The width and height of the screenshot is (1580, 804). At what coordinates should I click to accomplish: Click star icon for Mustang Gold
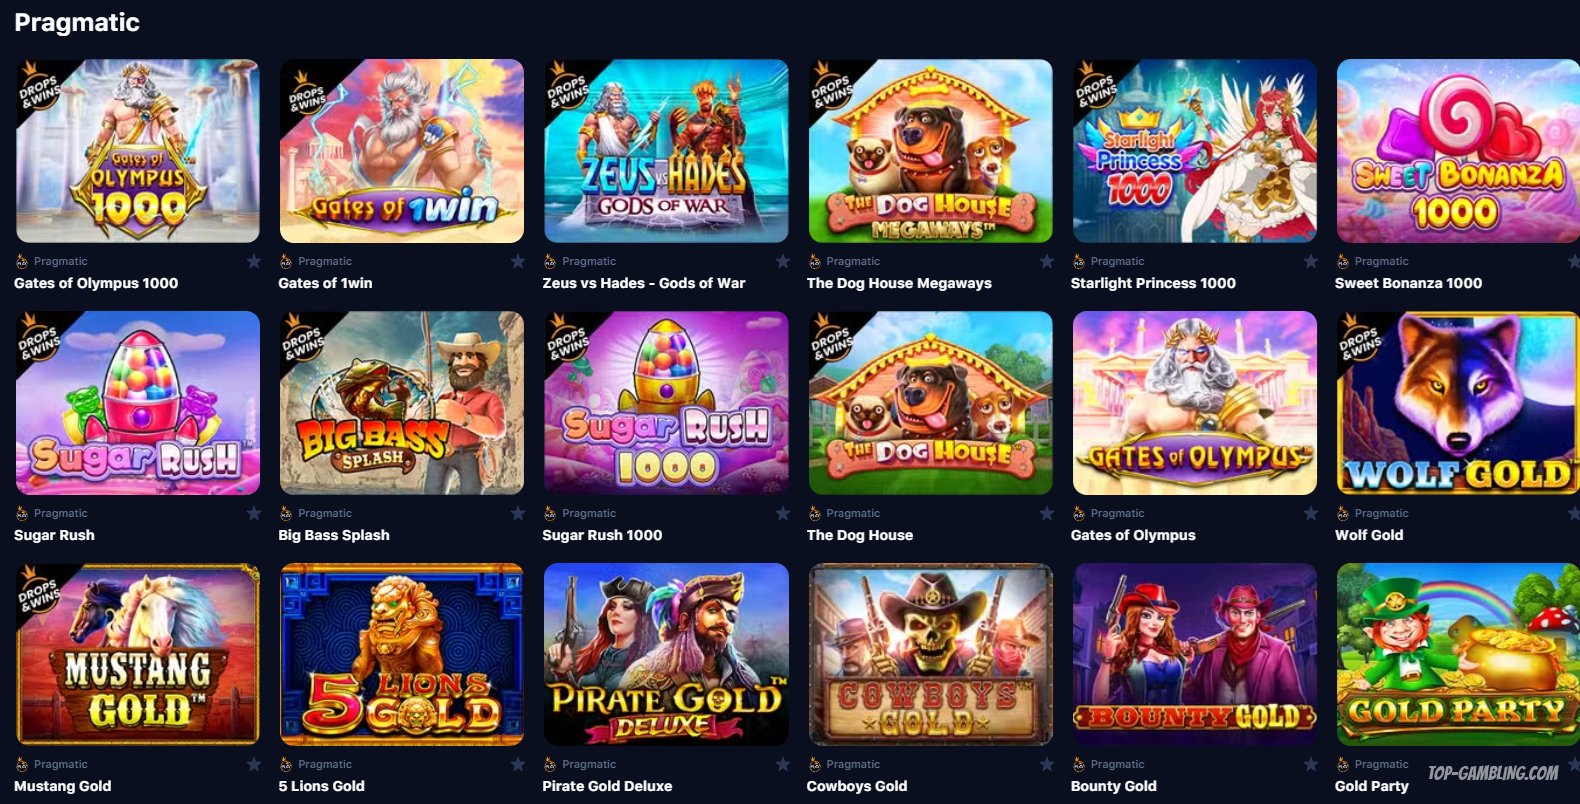254,764
